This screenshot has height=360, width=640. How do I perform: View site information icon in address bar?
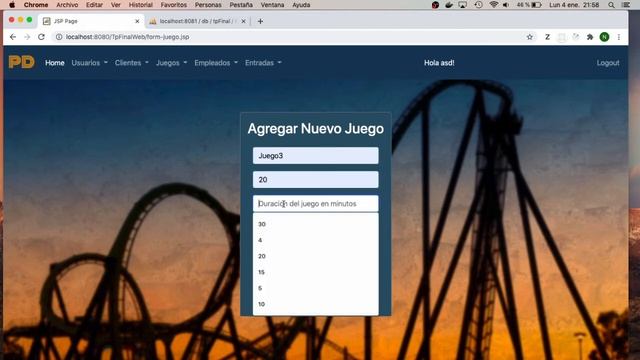pyautogui.click(x=59, y=37)
